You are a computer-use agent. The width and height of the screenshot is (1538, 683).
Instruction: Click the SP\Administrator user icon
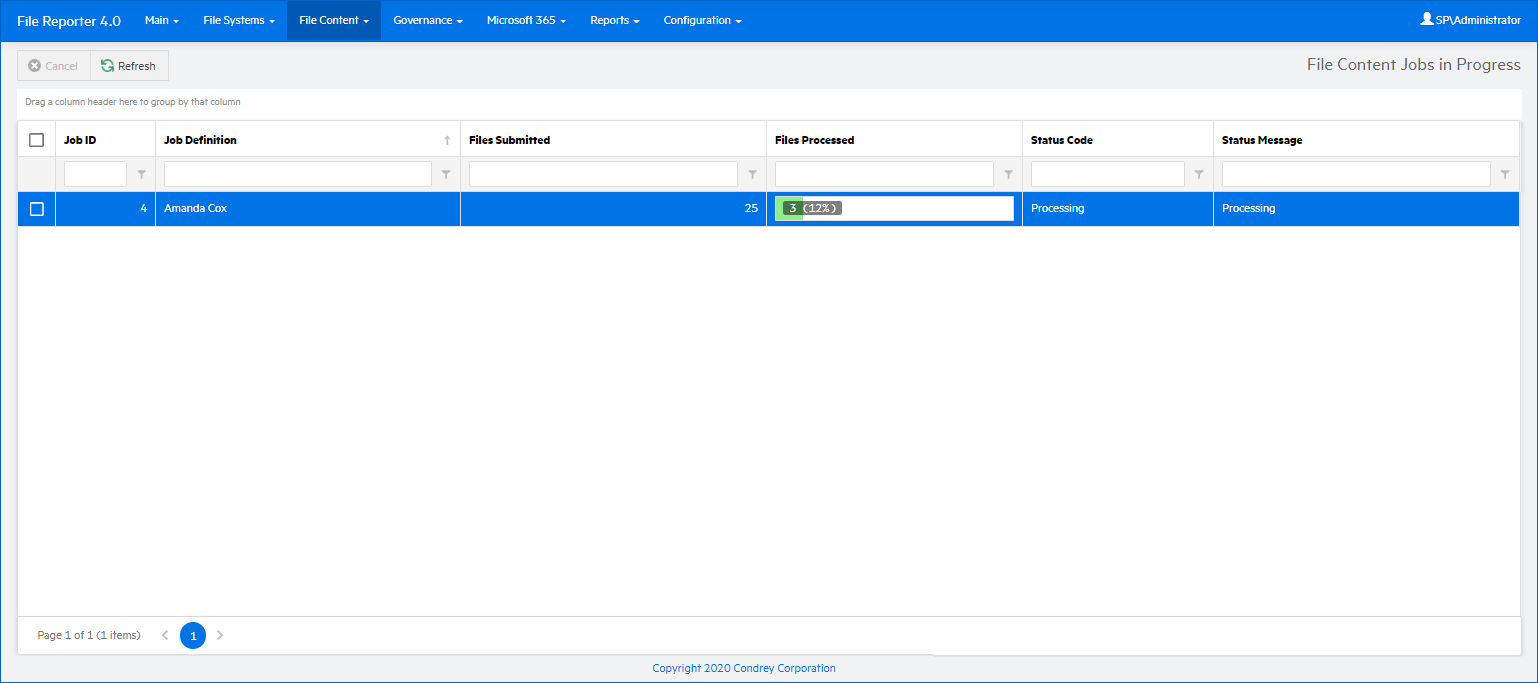1427,19
